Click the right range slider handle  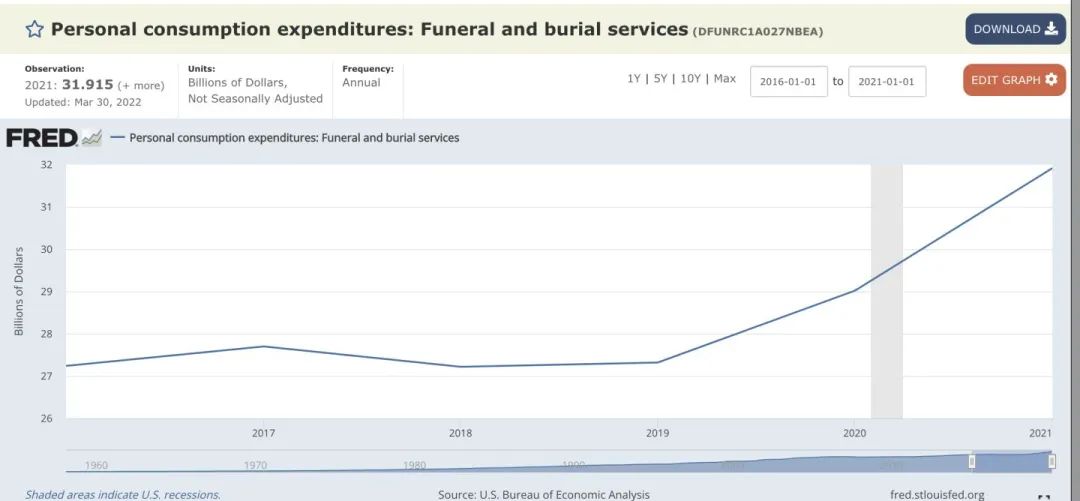[x=1051, y=461]
